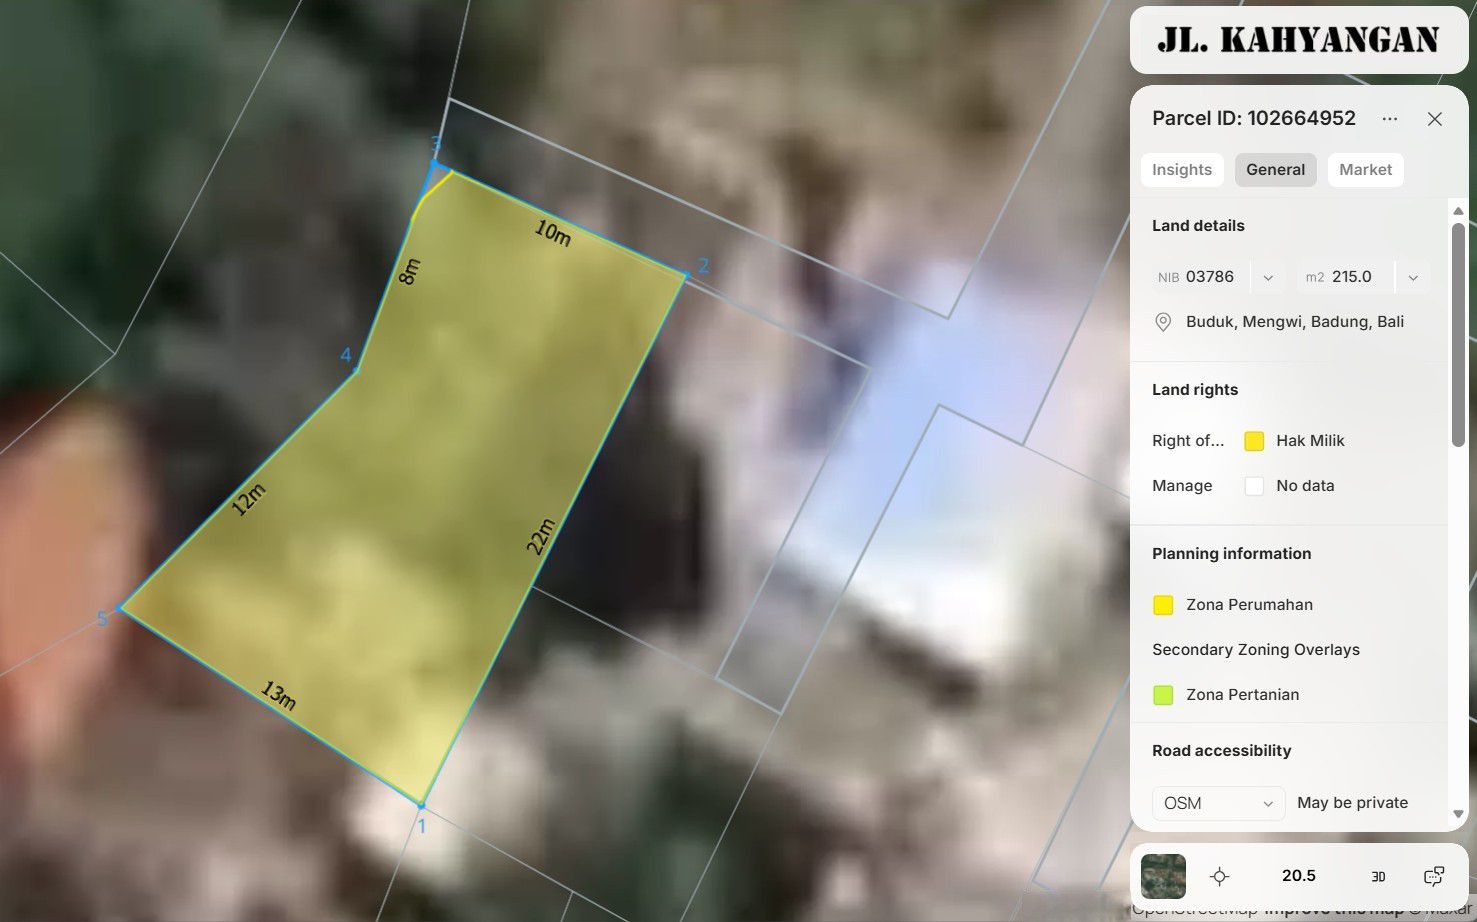This screenshot has height=922, width=1477.
Task: Click the locate-me crosshair icon
Action: pos(1218,877)
